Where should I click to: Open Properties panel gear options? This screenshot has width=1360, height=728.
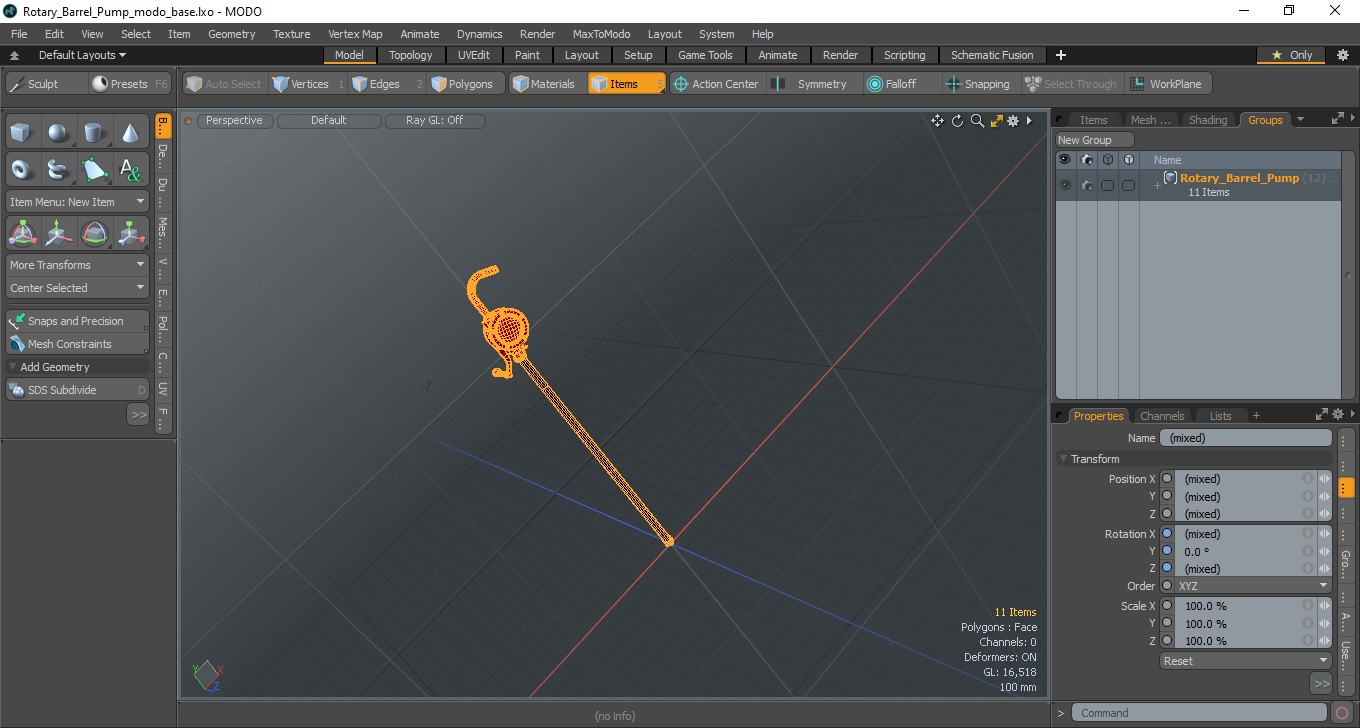click(x=1338, y=414)
